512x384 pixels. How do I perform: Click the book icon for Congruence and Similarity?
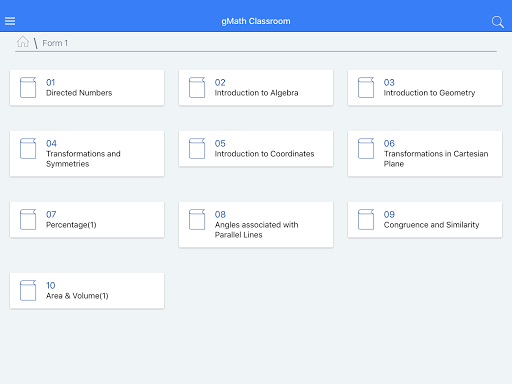(366, 220)
